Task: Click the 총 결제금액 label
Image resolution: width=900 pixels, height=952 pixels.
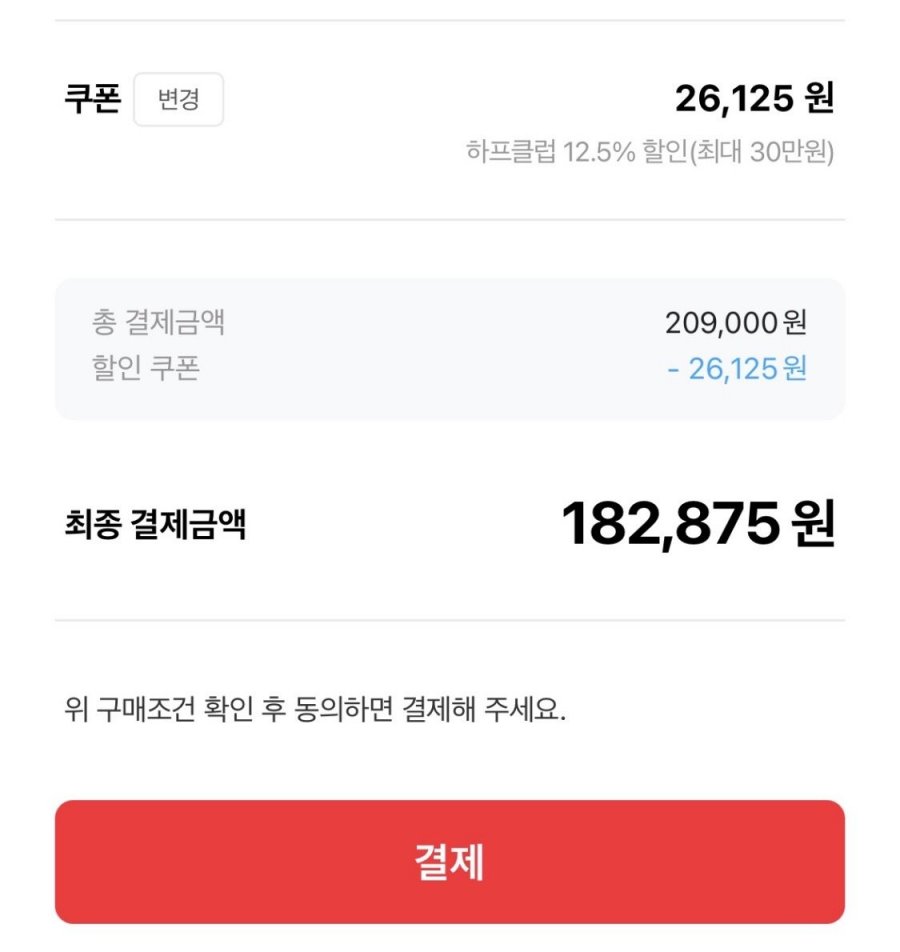Action: (158, 323)
